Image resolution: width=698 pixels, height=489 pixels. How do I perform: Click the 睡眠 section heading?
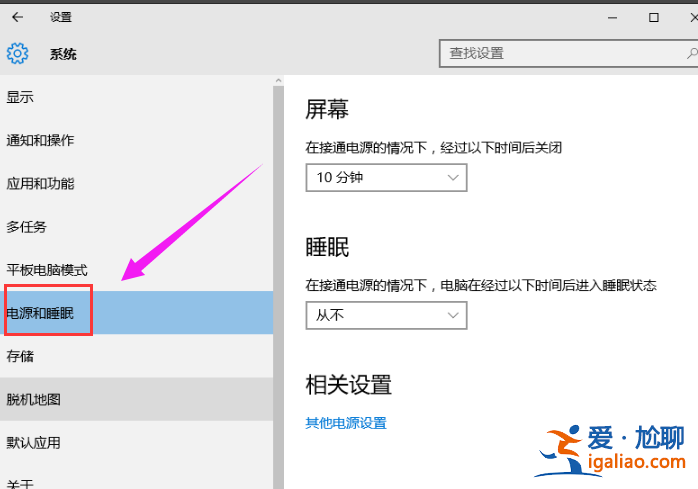(327, 247)
